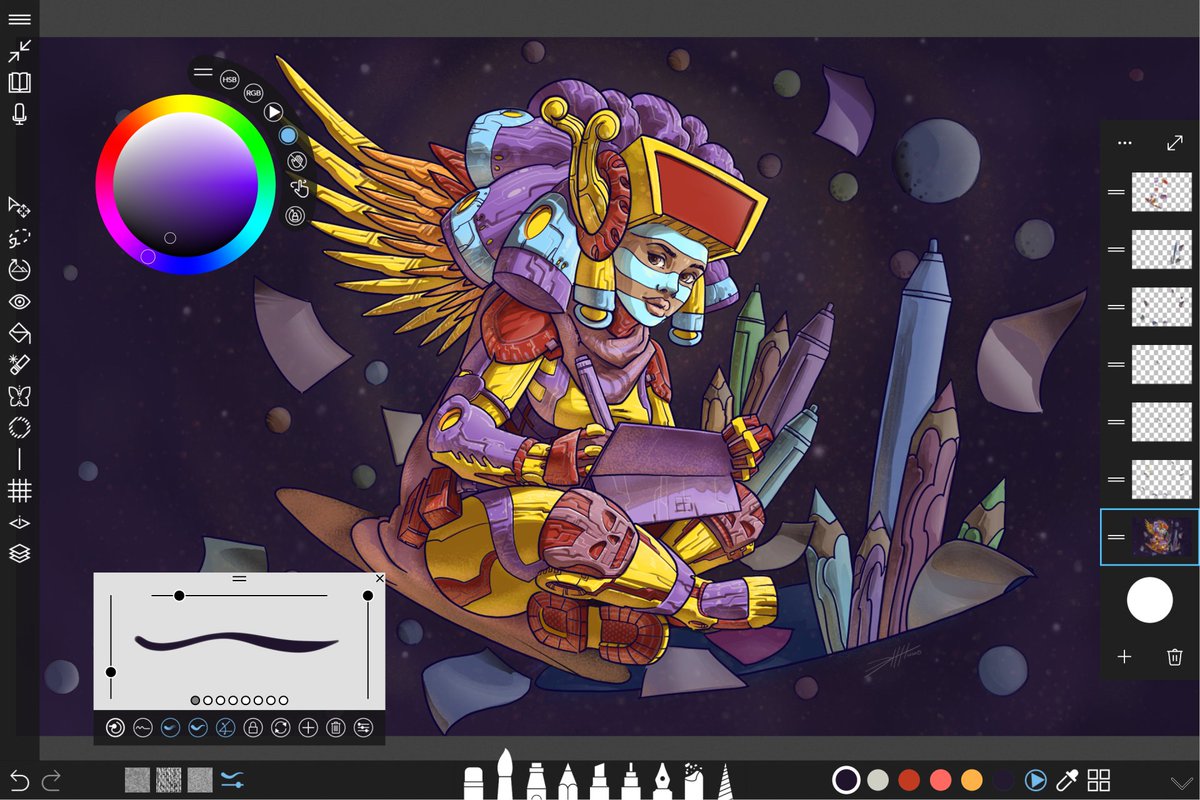Switch the color editor to RGB mode
1200x800 pixels.
point(252,92)
